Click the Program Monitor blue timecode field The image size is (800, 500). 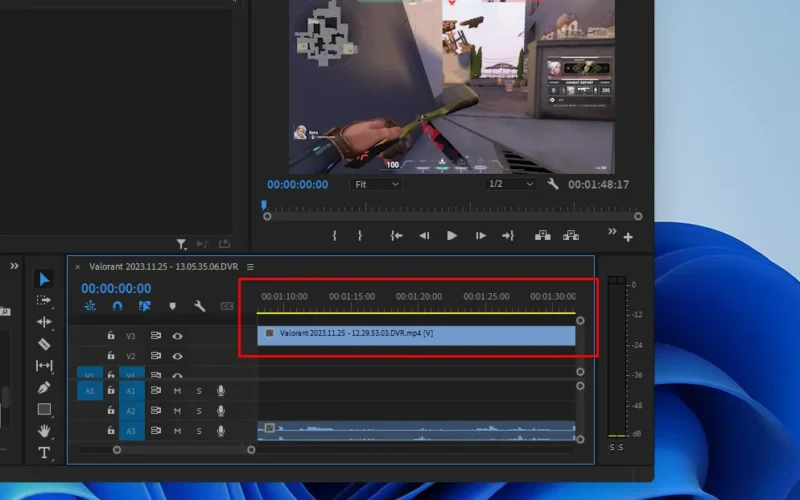pos(297,185)
